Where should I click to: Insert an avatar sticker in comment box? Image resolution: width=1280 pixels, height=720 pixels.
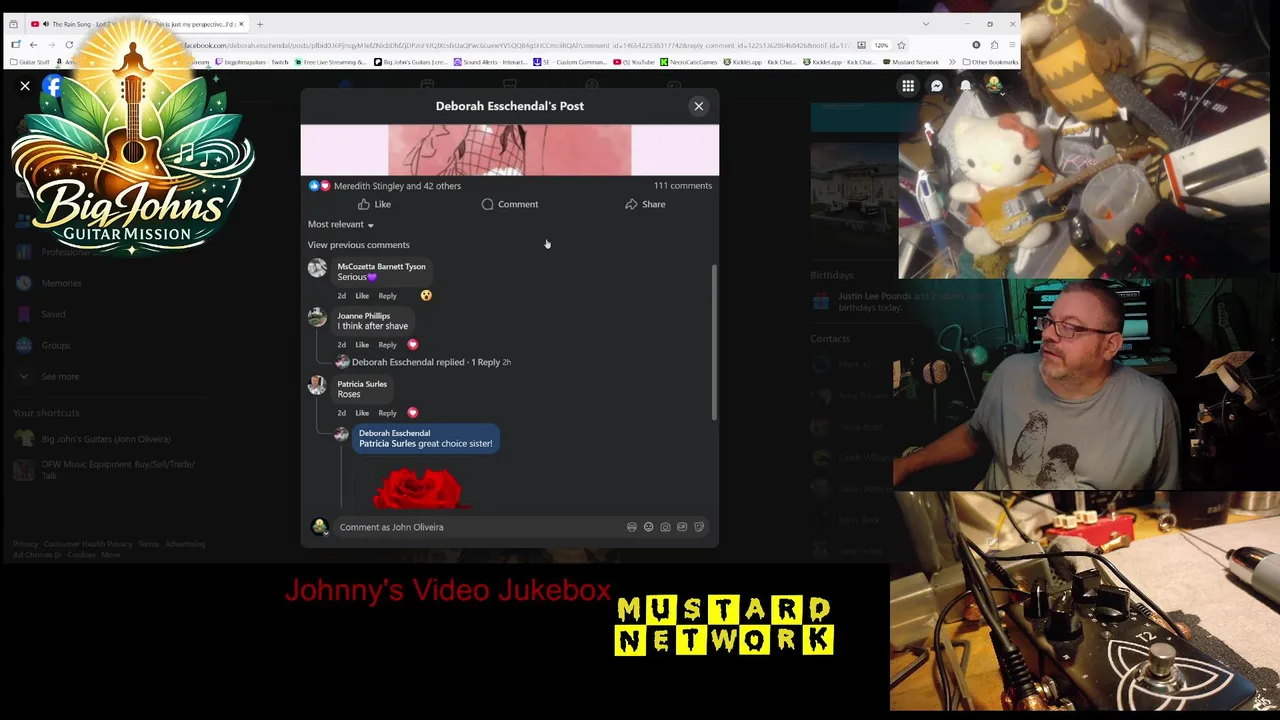(x=631, y=527)
